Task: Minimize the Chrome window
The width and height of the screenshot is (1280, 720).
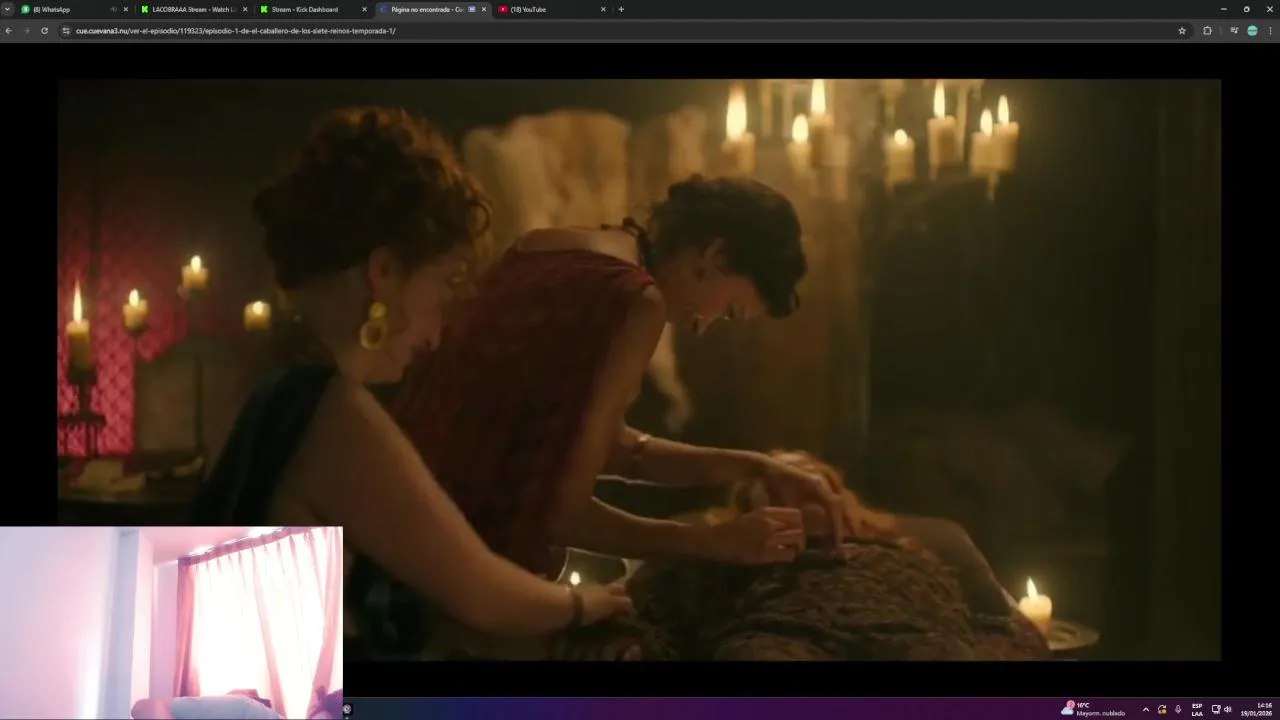Action: (1223, 9)
